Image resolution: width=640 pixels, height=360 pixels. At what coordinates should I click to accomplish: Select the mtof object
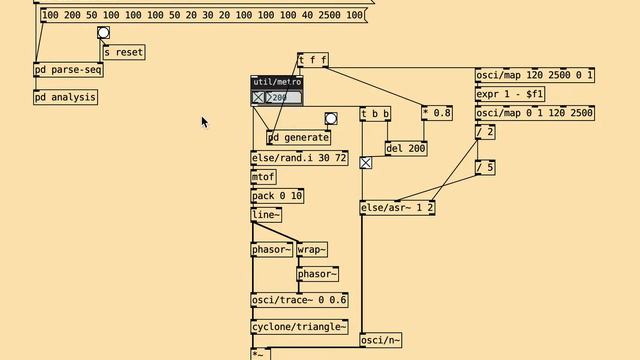(263, 177)
